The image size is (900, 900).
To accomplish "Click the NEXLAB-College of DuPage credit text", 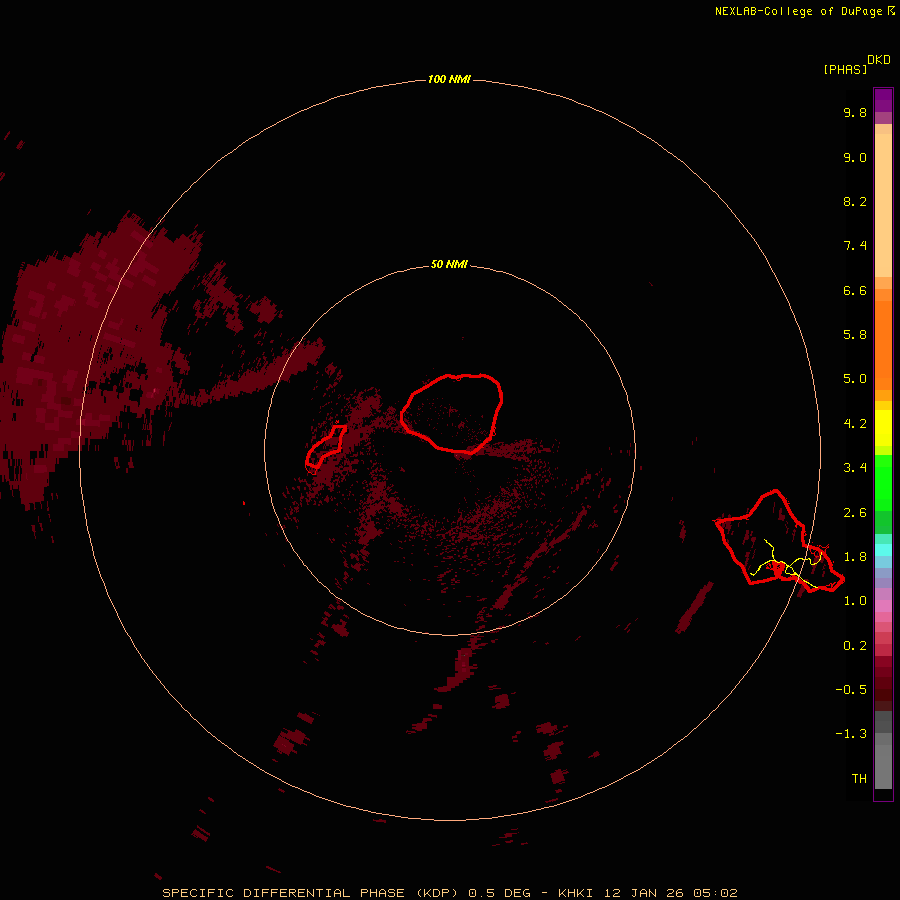I will tap(805, 11).
